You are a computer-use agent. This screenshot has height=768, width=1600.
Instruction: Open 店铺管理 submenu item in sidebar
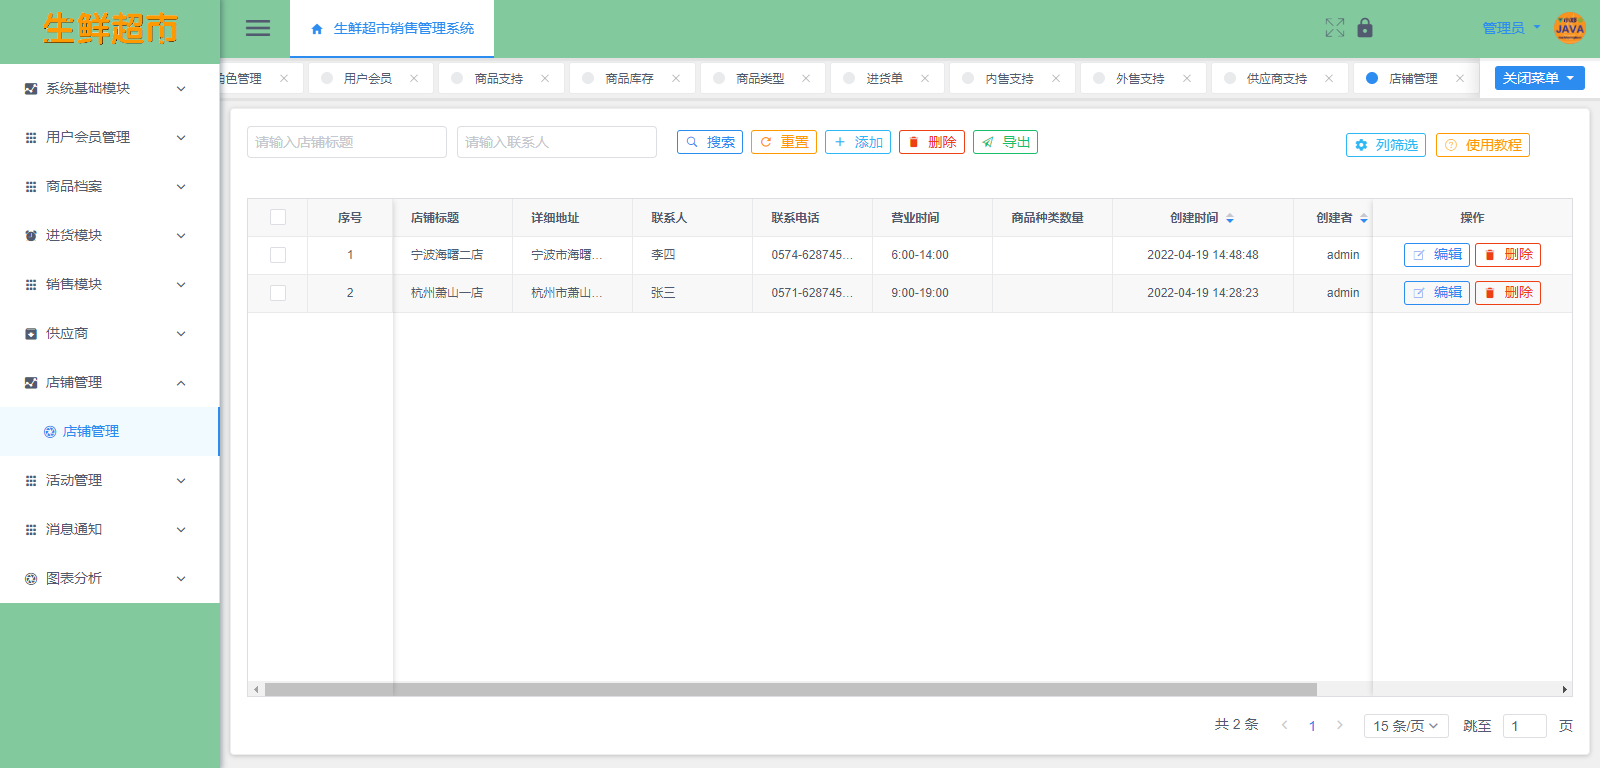91,431
